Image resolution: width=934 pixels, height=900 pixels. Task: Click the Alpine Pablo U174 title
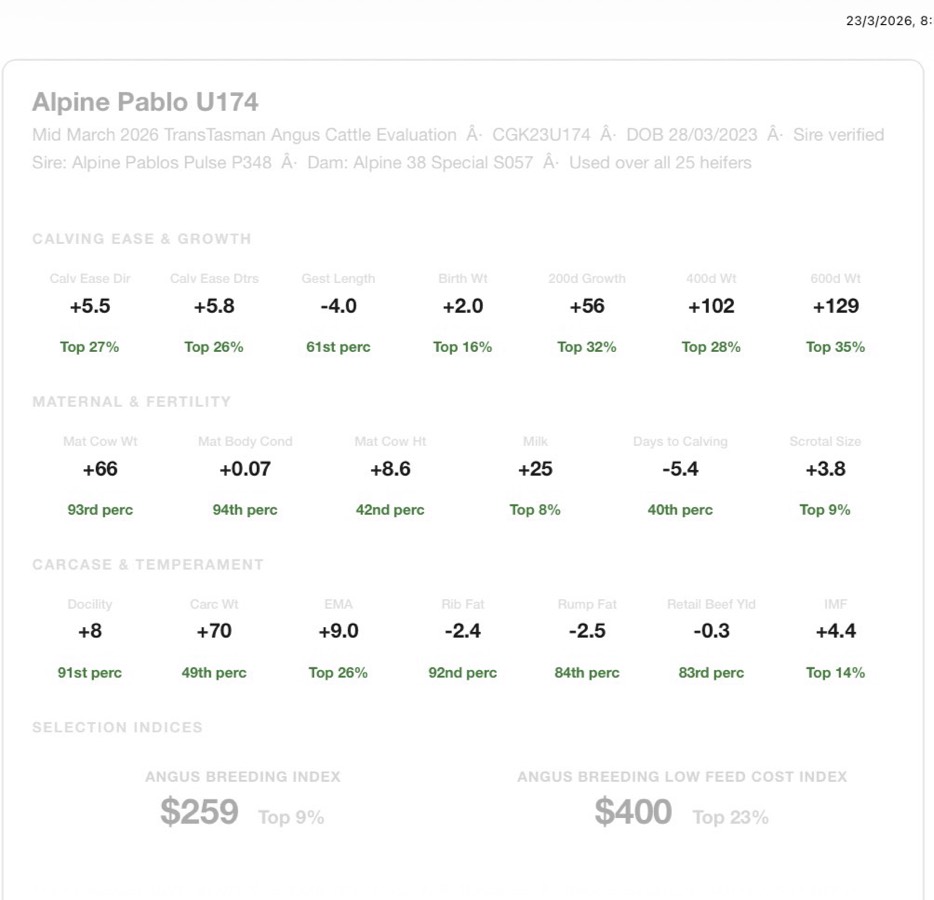[145, 102]
